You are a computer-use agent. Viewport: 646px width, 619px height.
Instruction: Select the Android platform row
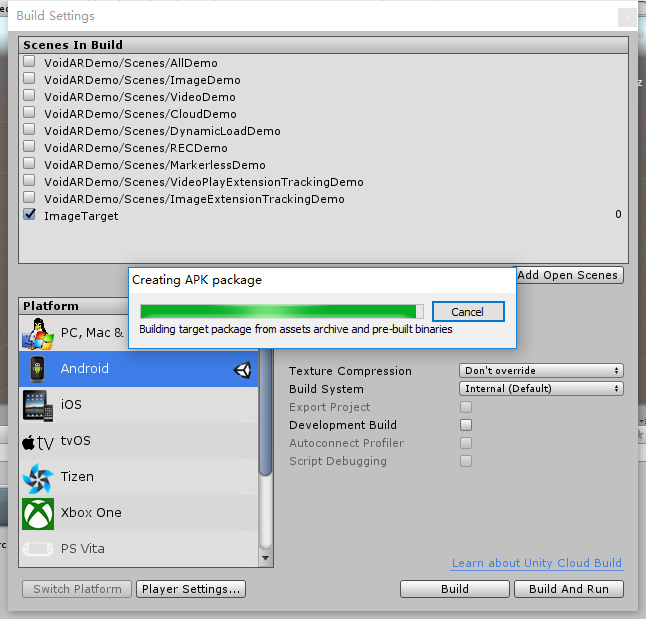138,369
